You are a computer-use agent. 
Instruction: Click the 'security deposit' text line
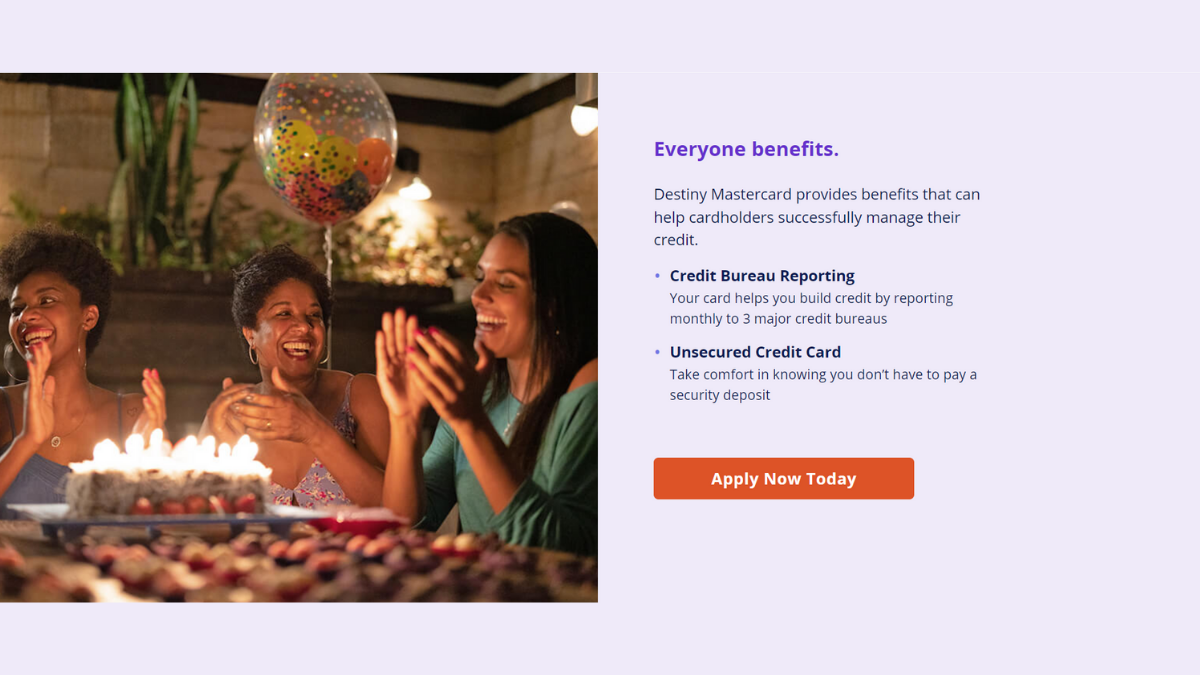[720, 395]
